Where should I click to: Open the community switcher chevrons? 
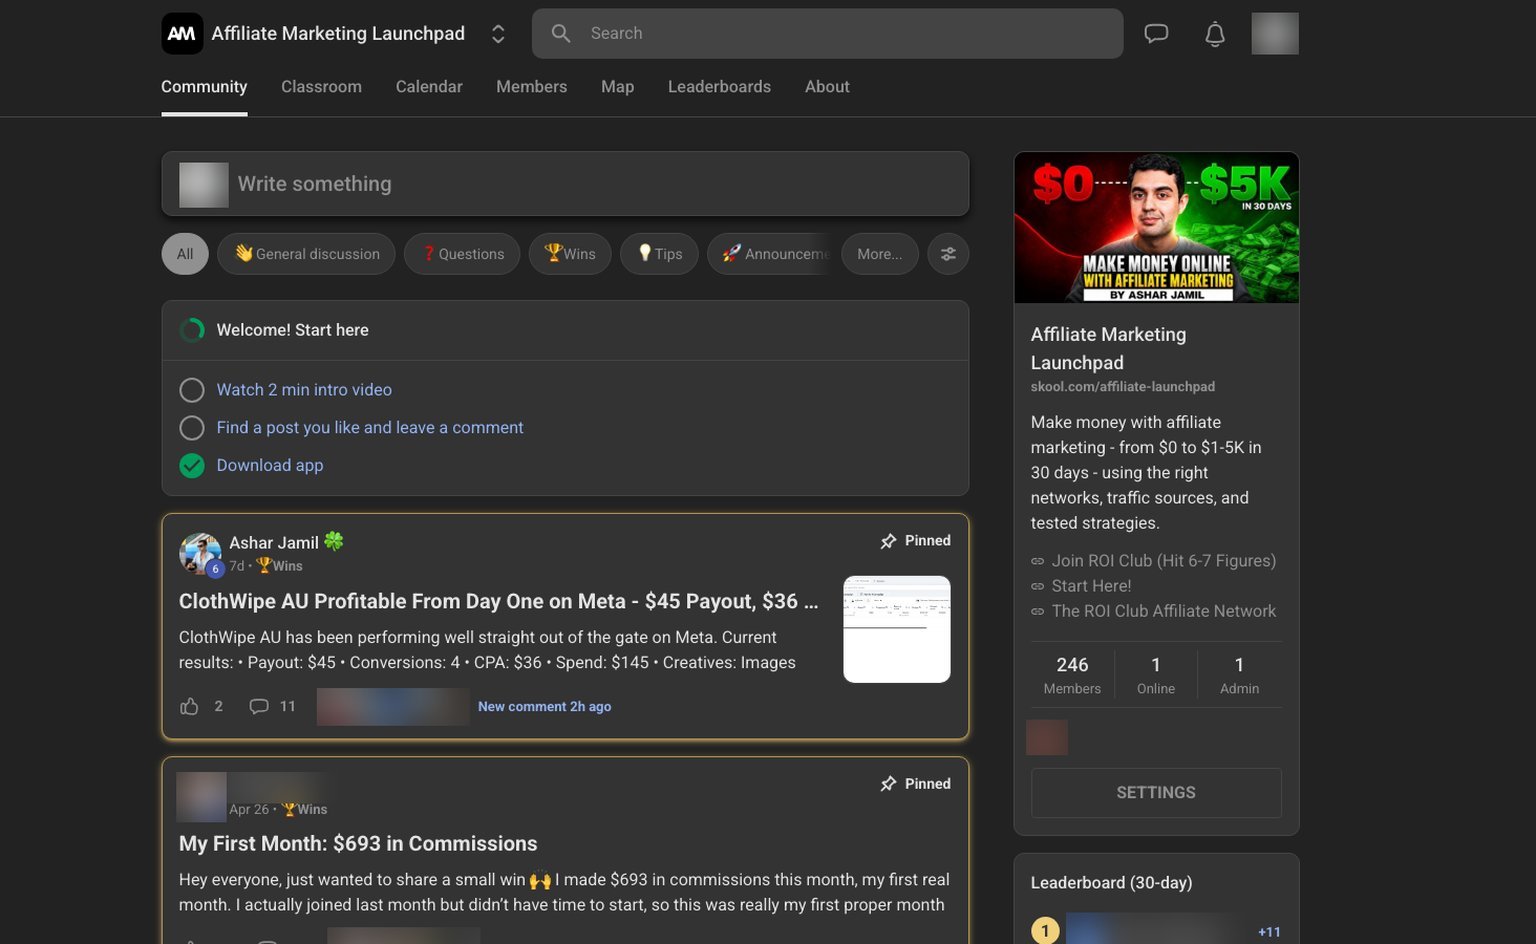click(498, 34)
